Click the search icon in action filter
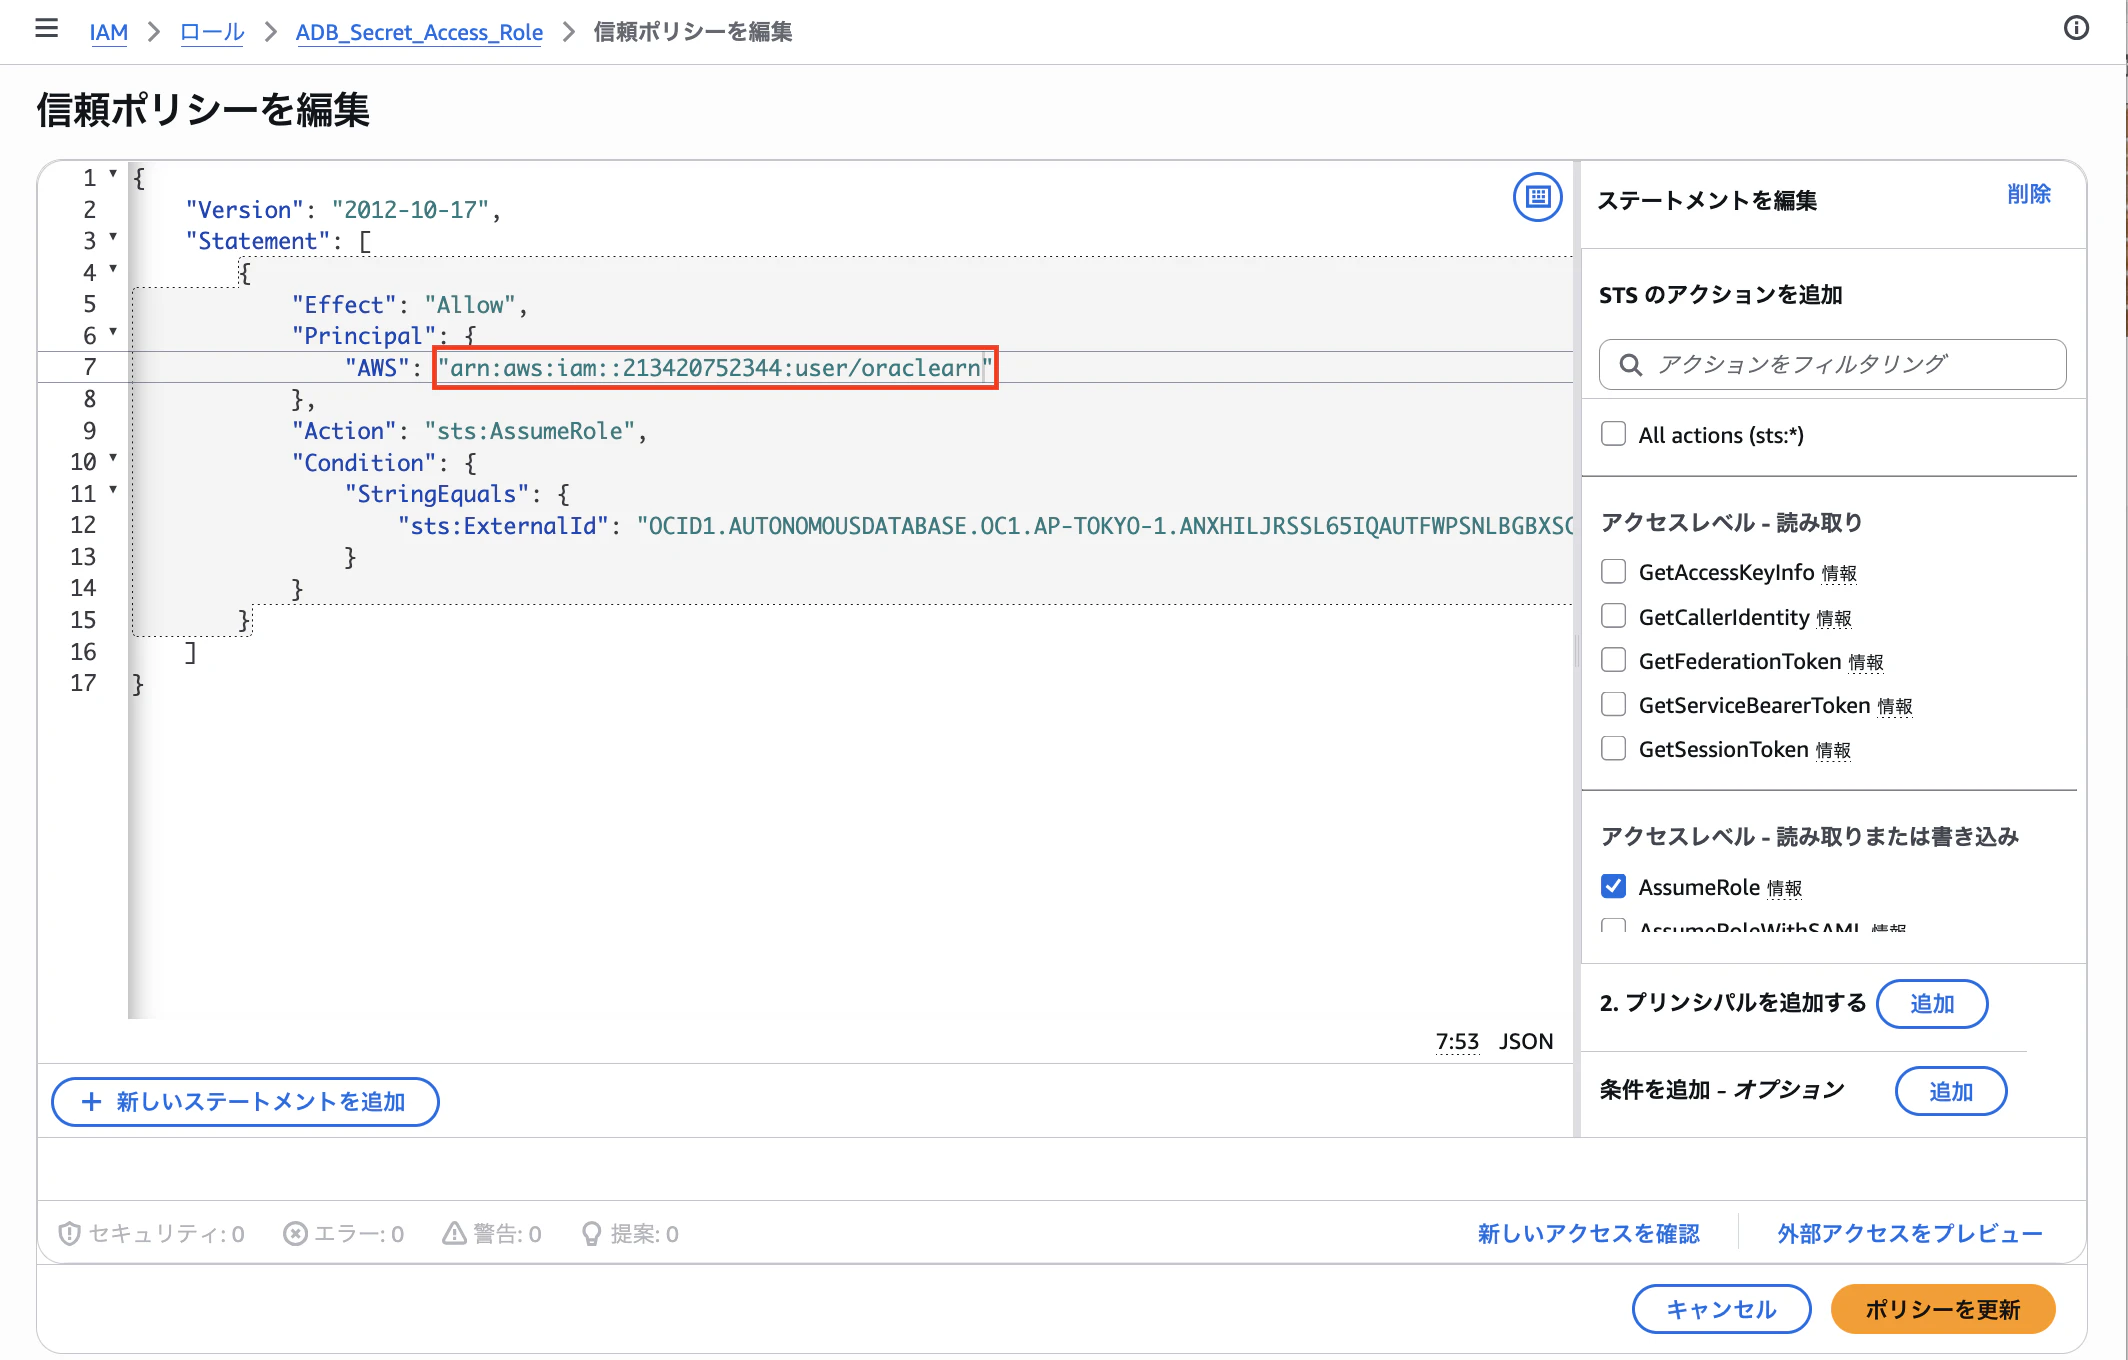The image size is (2128, 1360). [1630, 365]
